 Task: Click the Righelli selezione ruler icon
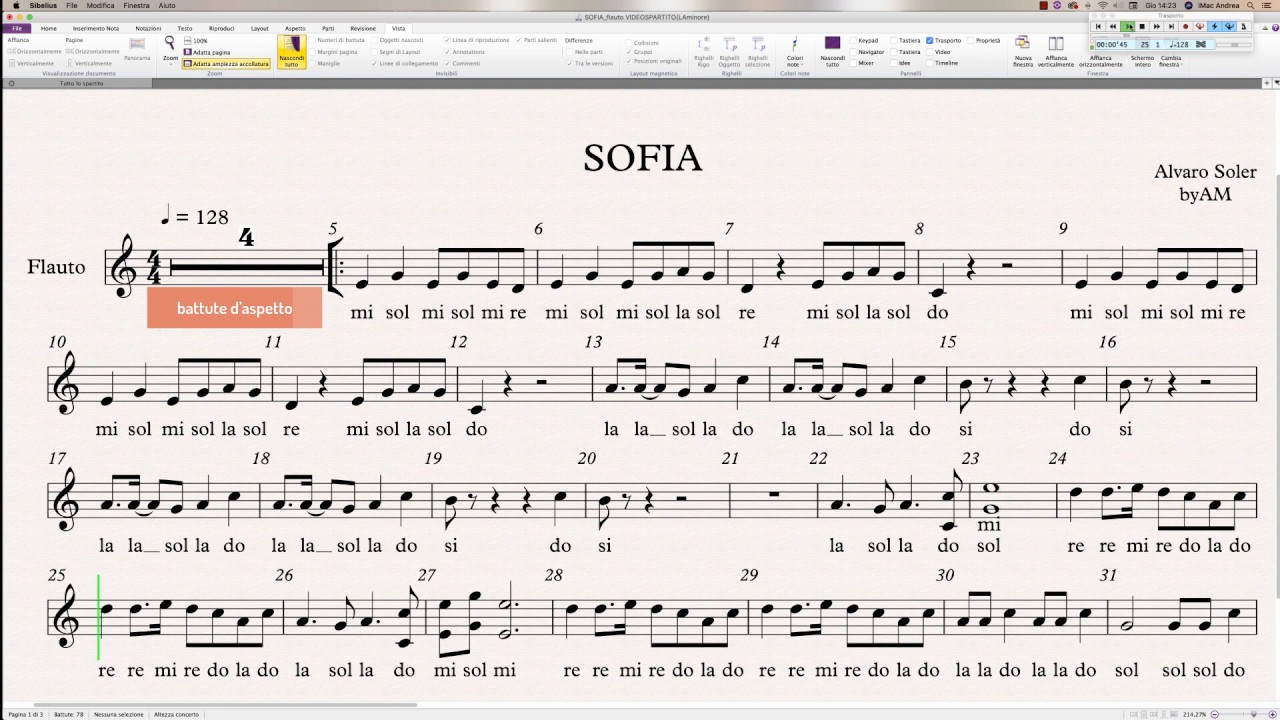(758, 45)
